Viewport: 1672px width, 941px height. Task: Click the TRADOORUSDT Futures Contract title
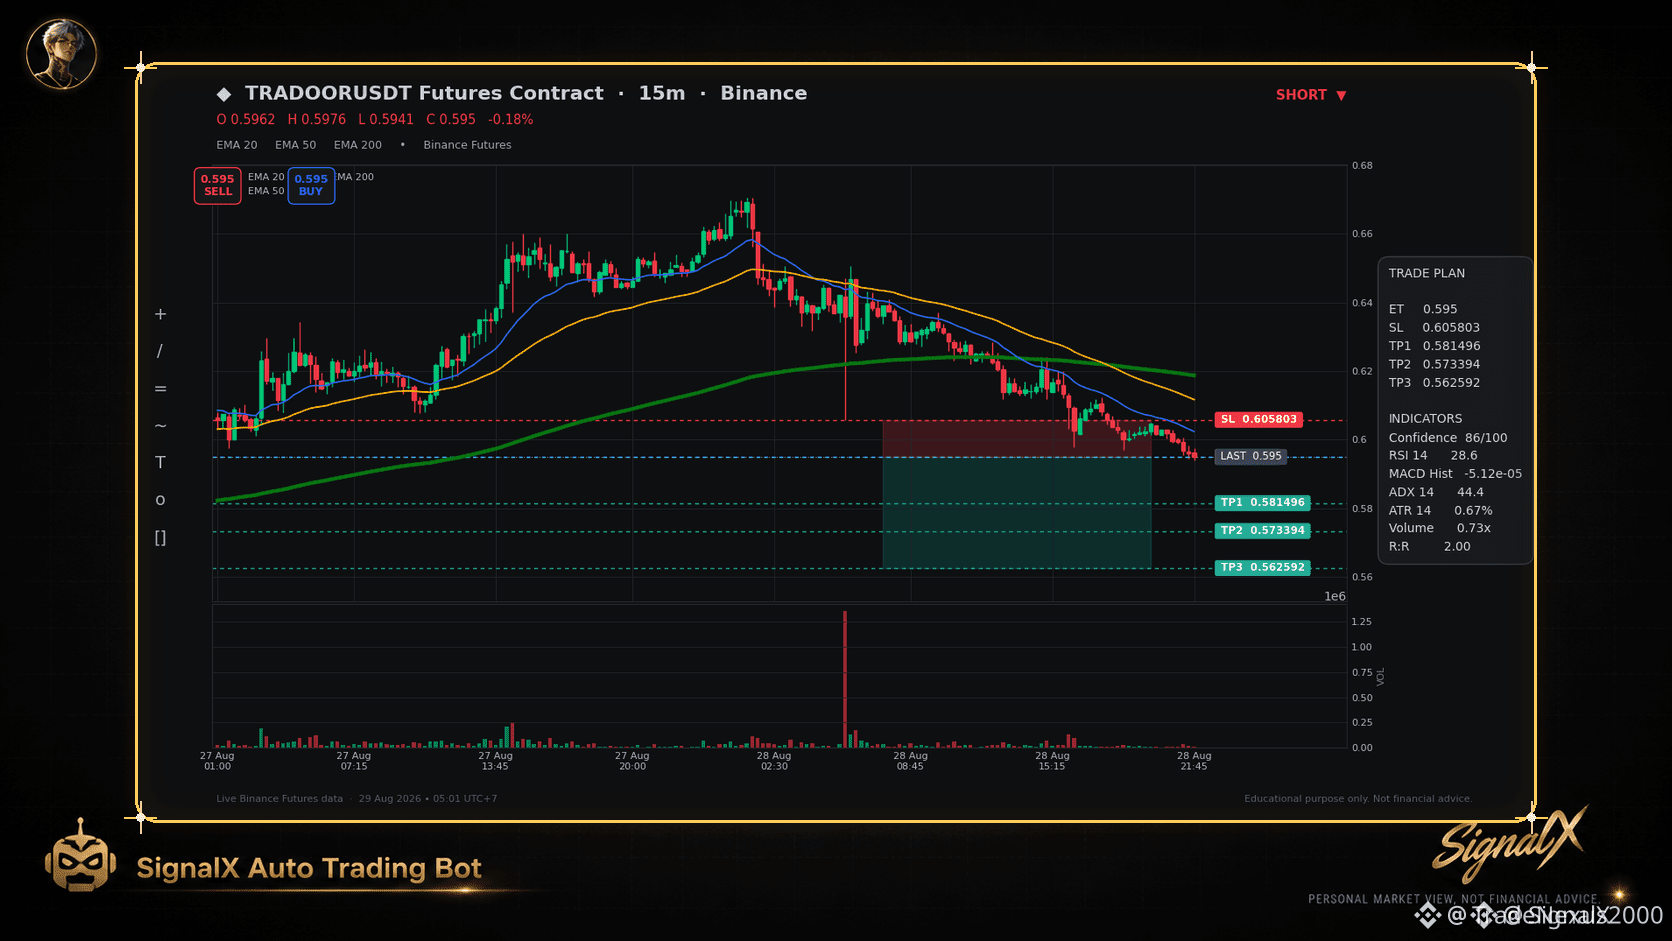point(424,93)
